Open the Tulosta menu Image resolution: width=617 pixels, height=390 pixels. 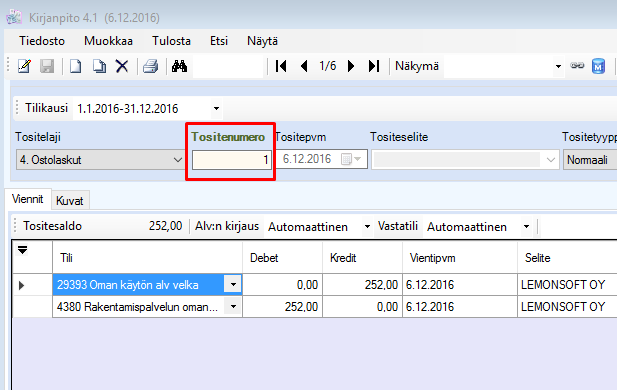click(171, 41)
